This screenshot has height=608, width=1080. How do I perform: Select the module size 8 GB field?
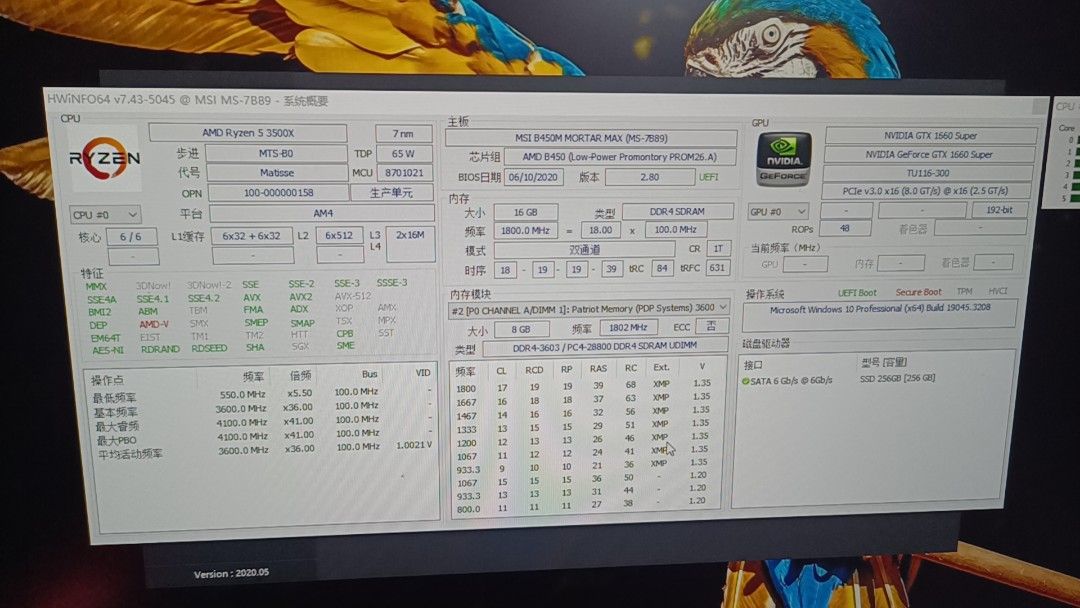tap(521, 329)
